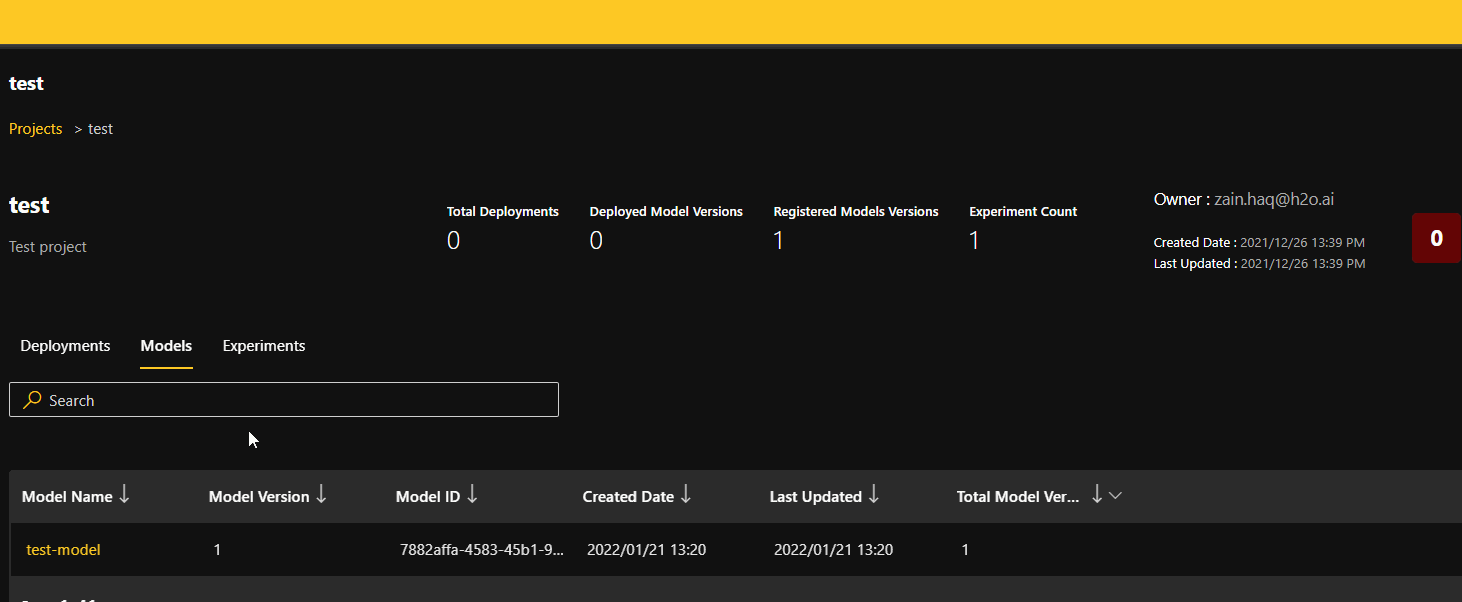The image size is (1462, 602).
Task: Sort by Model Name using its arrow
Action: click(x=124, y=495)
